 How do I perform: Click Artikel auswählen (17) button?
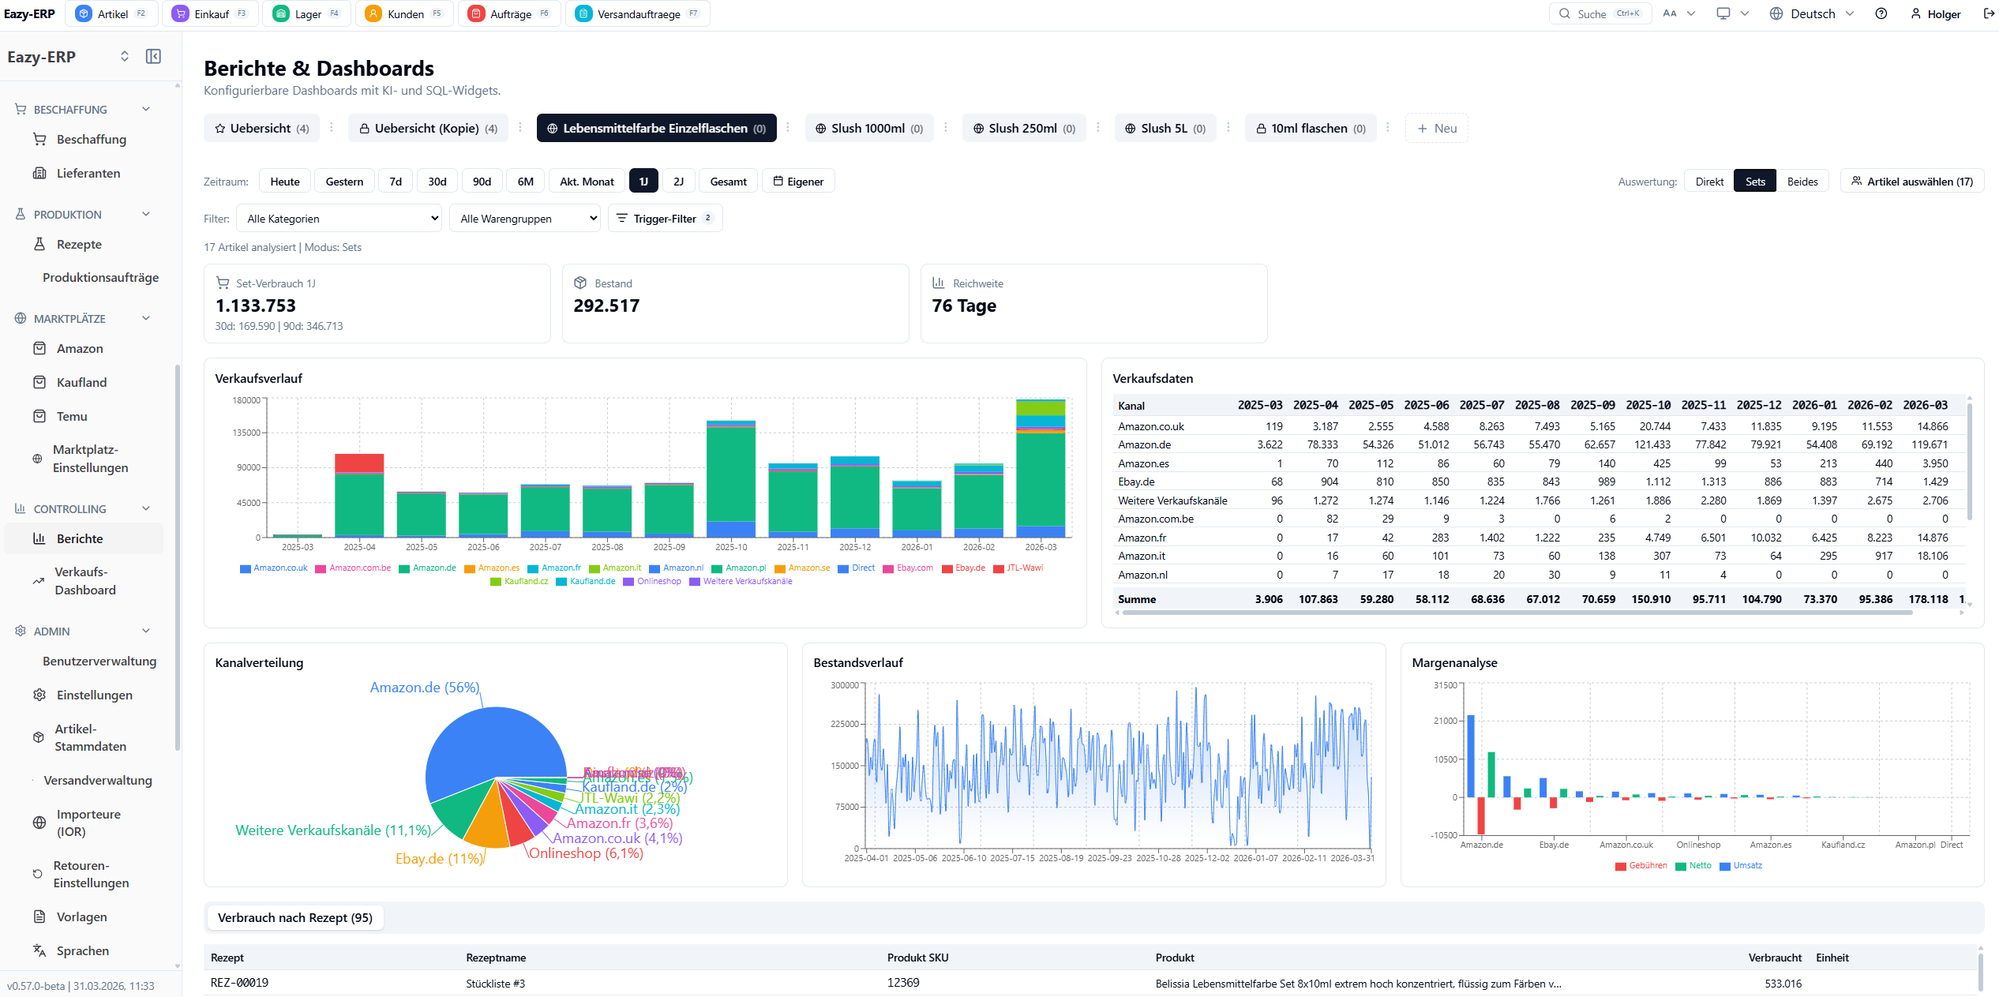coord(1912,181)
